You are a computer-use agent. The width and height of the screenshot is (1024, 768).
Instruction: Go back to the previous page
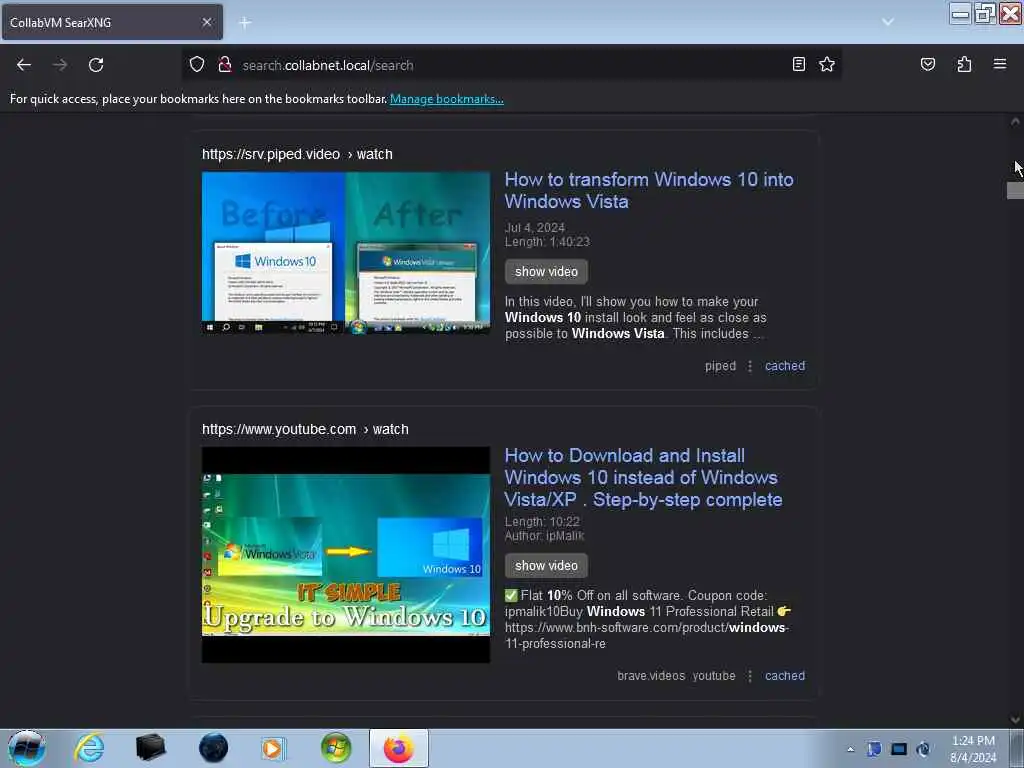coord(24,65)
